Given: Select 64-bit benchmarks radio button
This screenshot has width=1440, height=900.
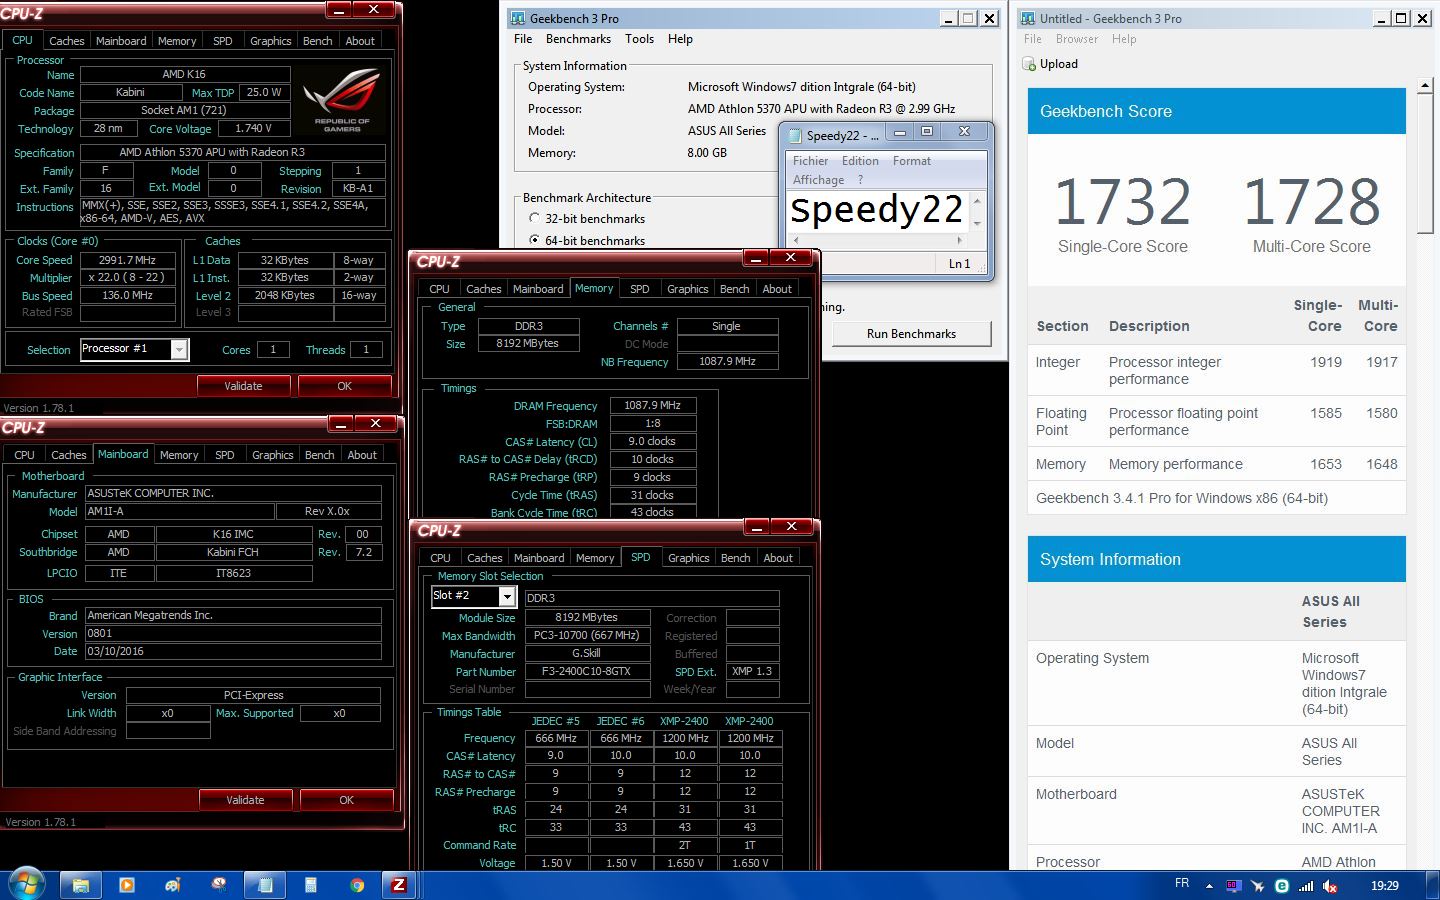Looking at the screenshot, I should (x=534, y=240).
